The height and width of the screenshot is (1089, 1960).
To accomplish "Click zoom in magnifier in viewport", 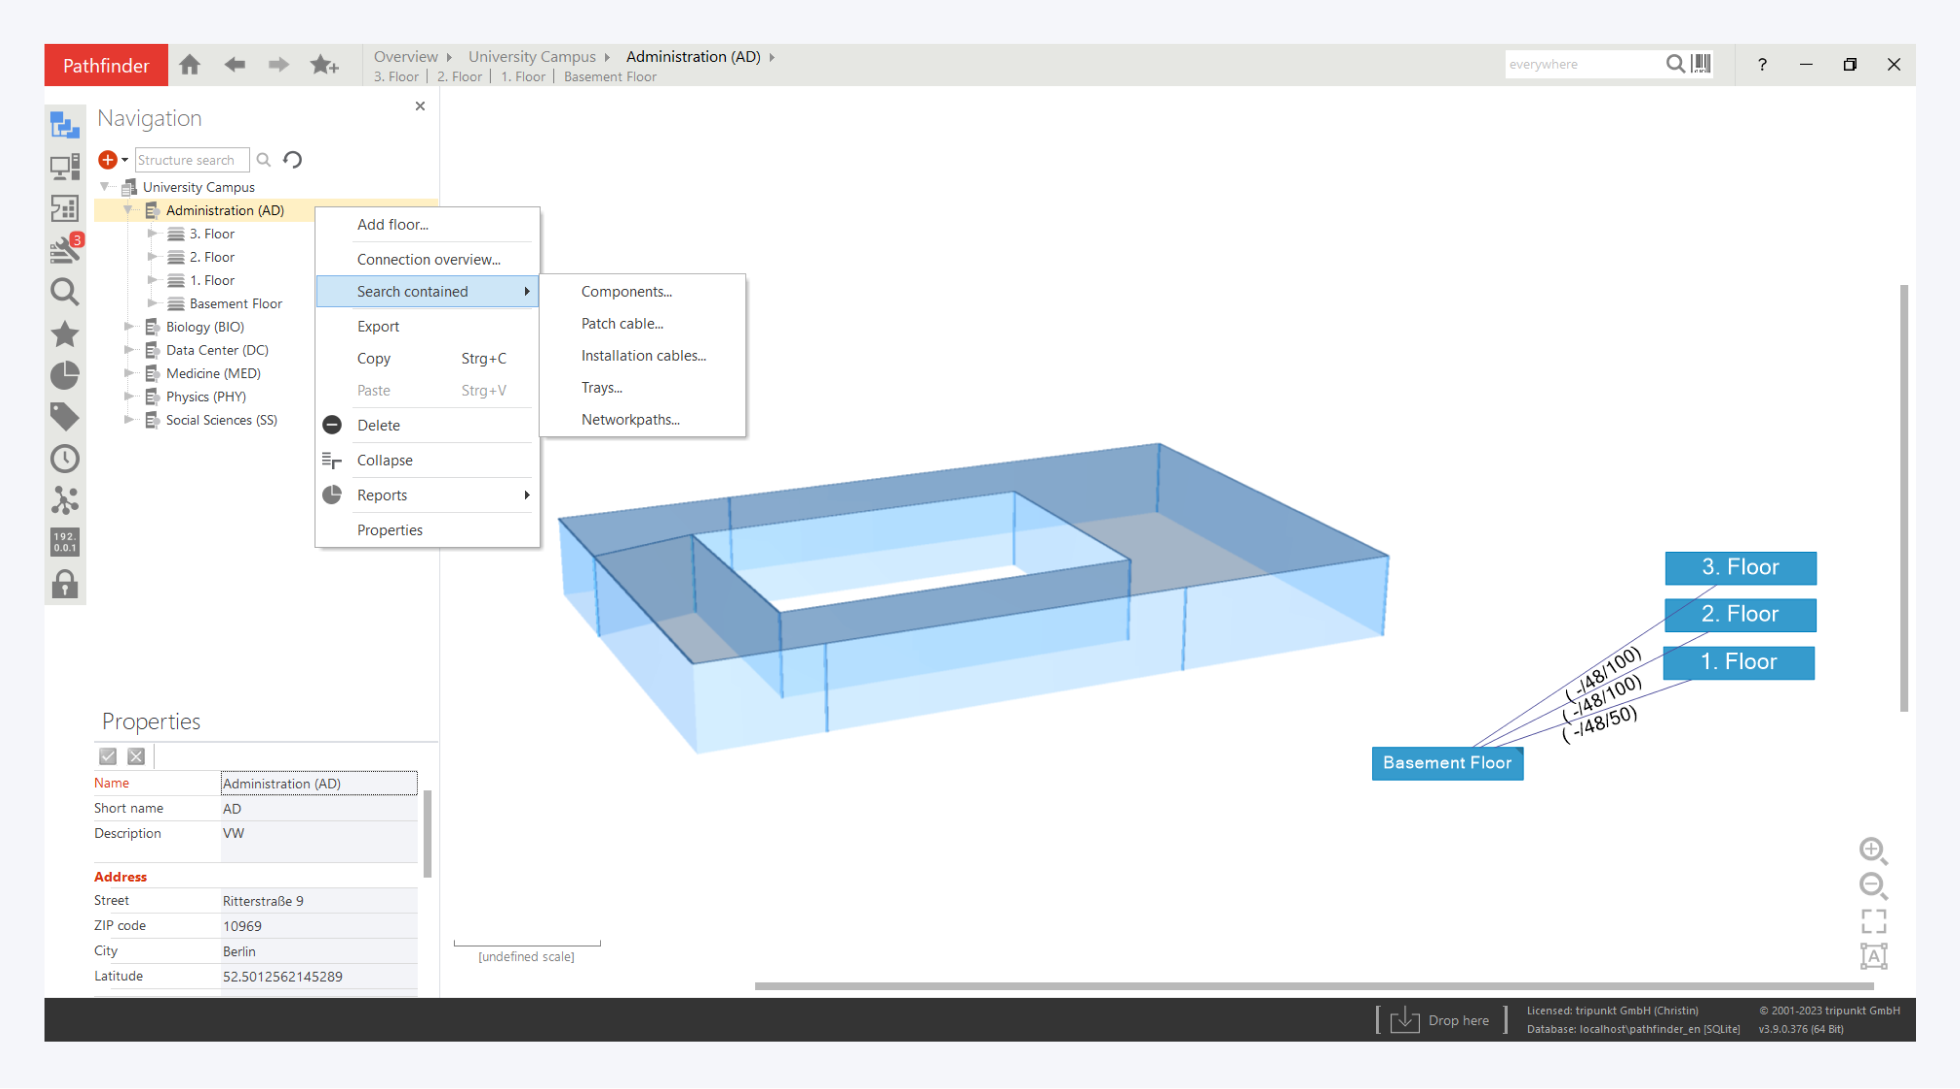I will tap(1873, 851).
